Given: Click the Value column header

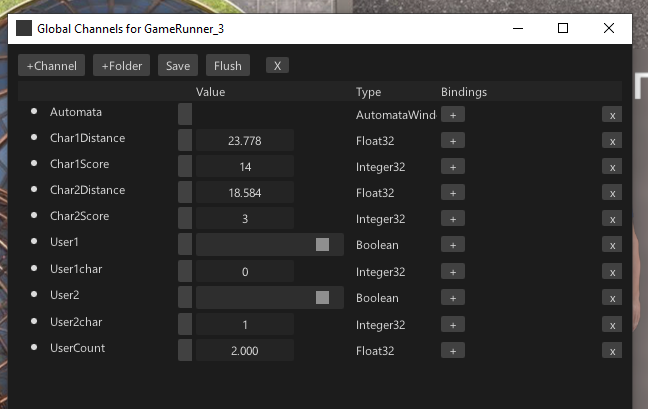Looking at the screenshot, I should pos(210,92).
